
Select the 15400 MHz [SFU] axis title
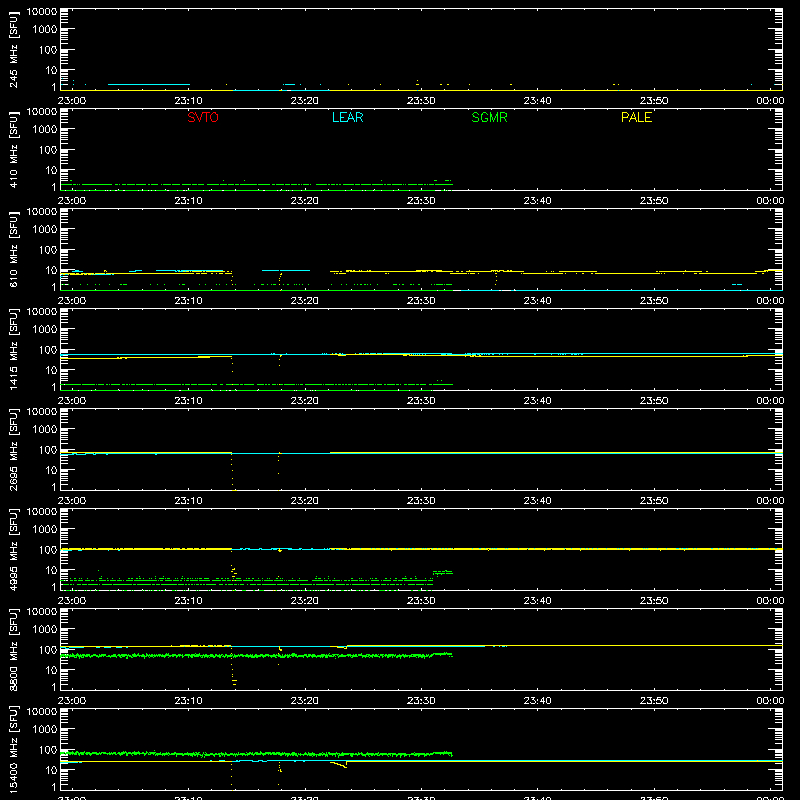13,749
